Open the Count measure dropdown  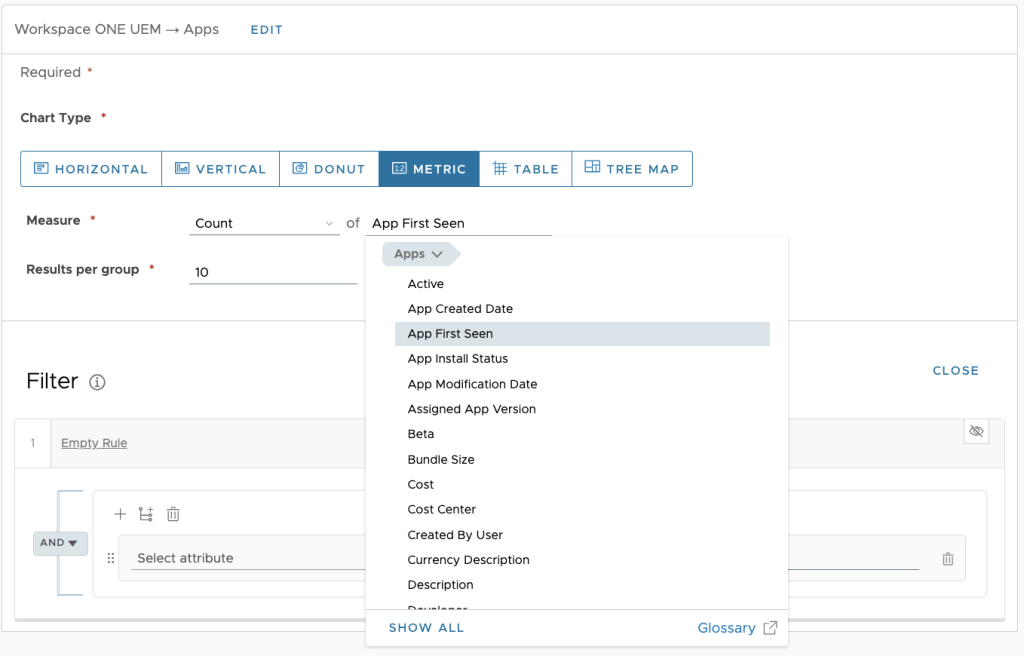(x=265, y=223)
